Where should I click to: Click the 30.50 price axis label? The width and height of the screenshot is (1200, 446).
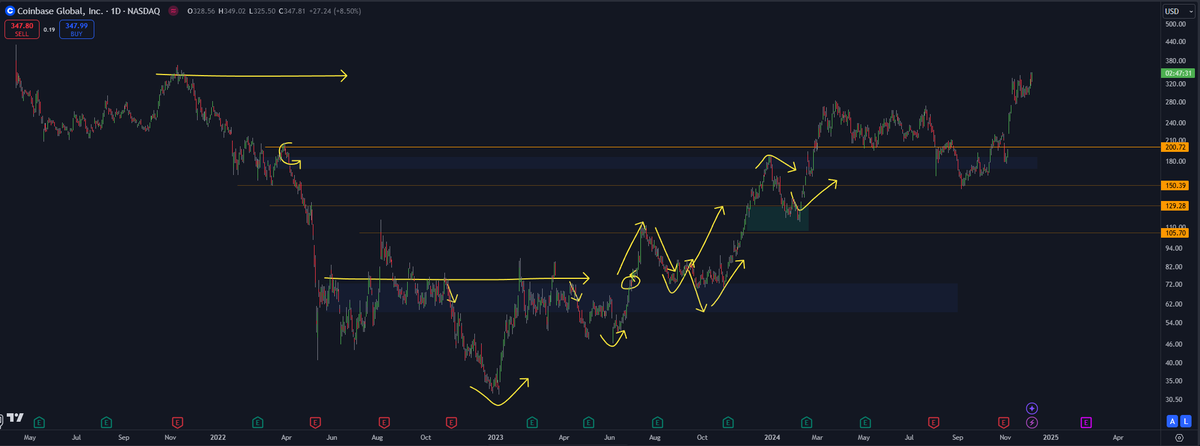[x=1175, y=399]
